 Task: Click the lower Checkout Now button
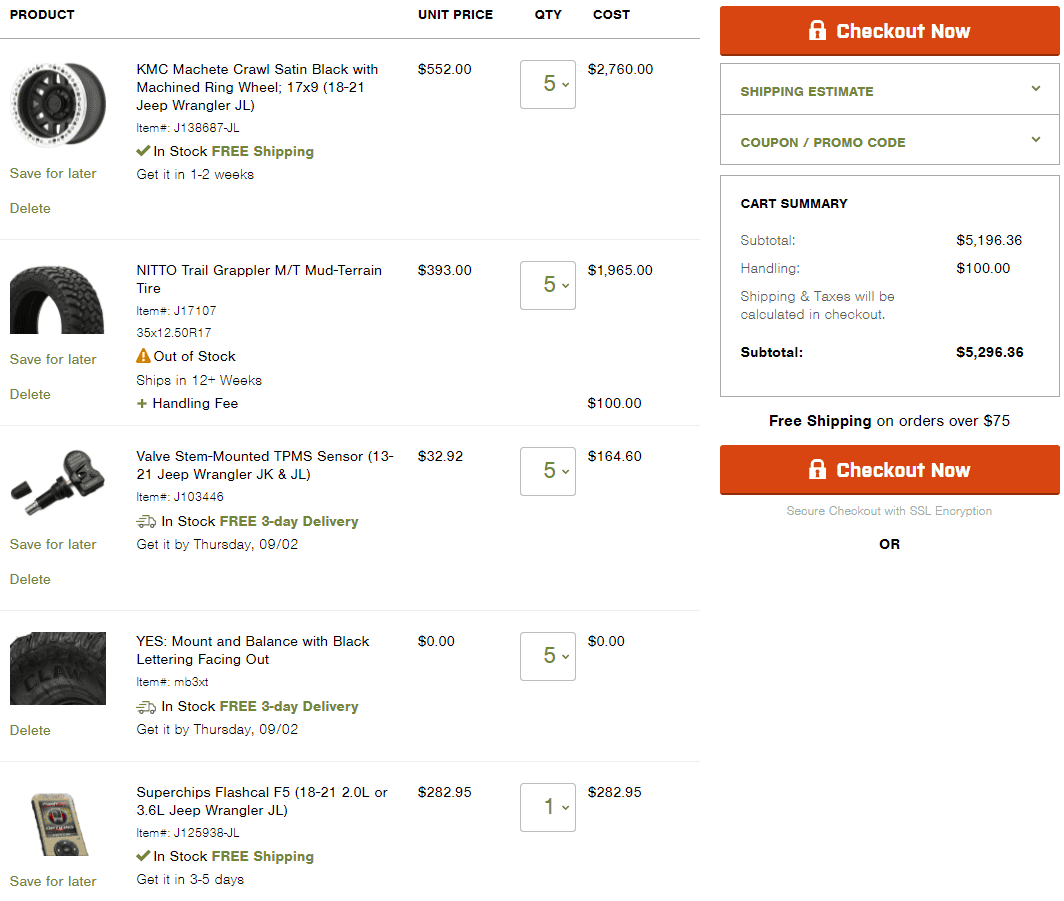coord(889,469)
